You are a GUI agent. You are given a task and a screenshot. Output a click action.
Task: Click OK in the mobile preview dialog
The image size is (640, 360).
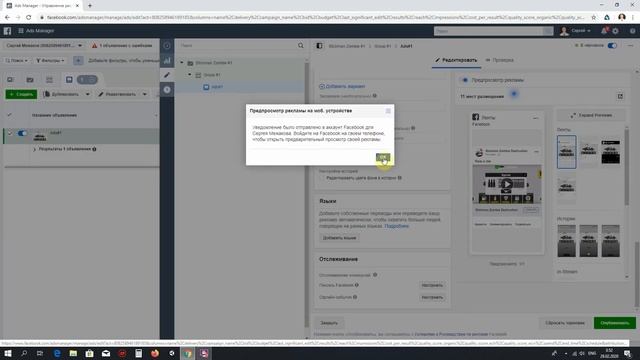(383, 158)
